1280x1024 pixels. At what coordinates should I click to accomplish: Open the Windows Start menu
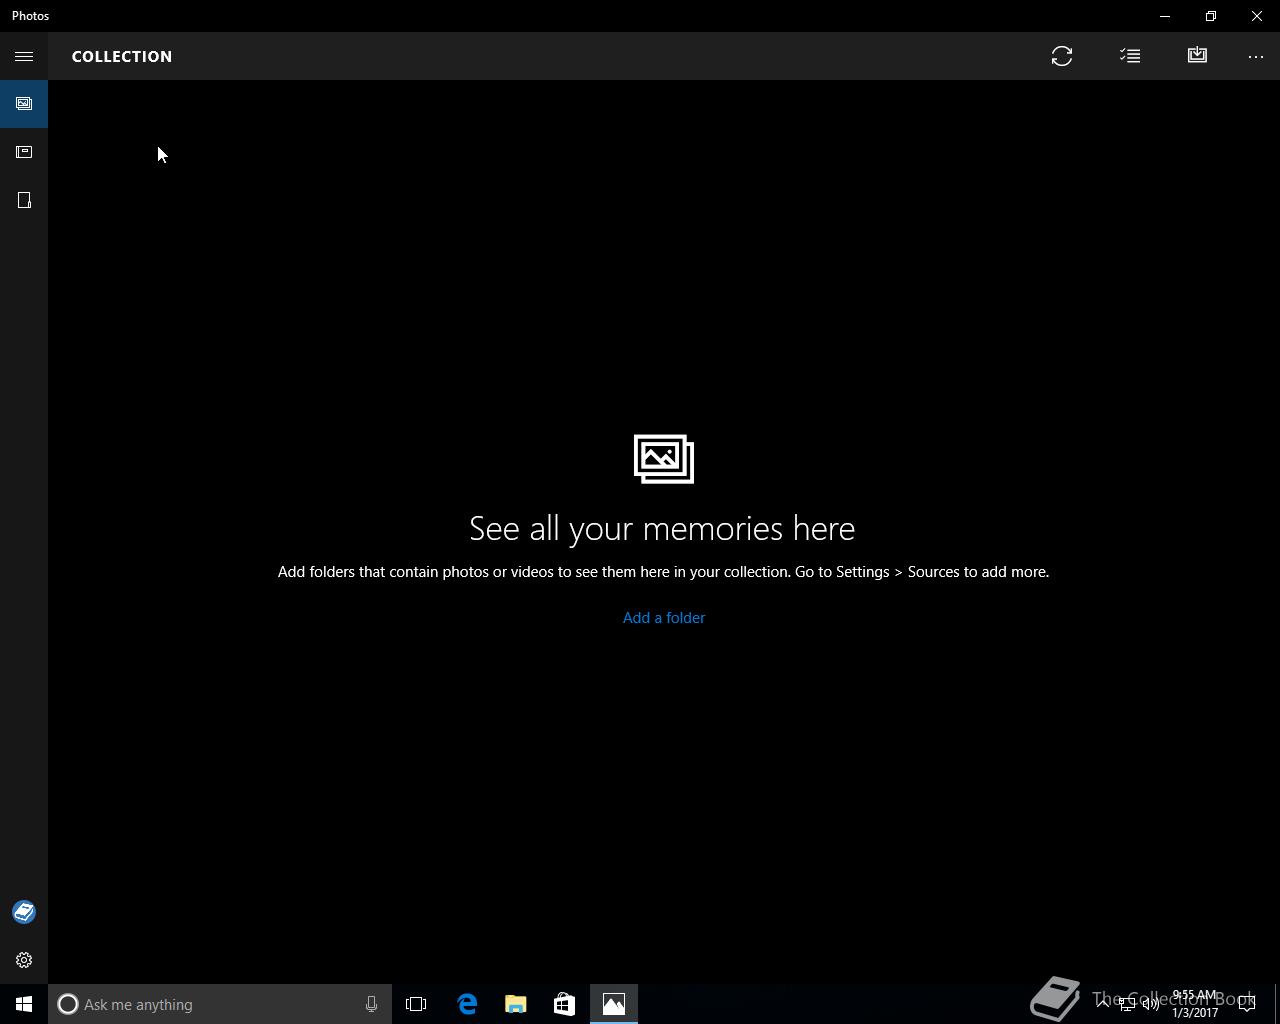tap(24, 1004)
